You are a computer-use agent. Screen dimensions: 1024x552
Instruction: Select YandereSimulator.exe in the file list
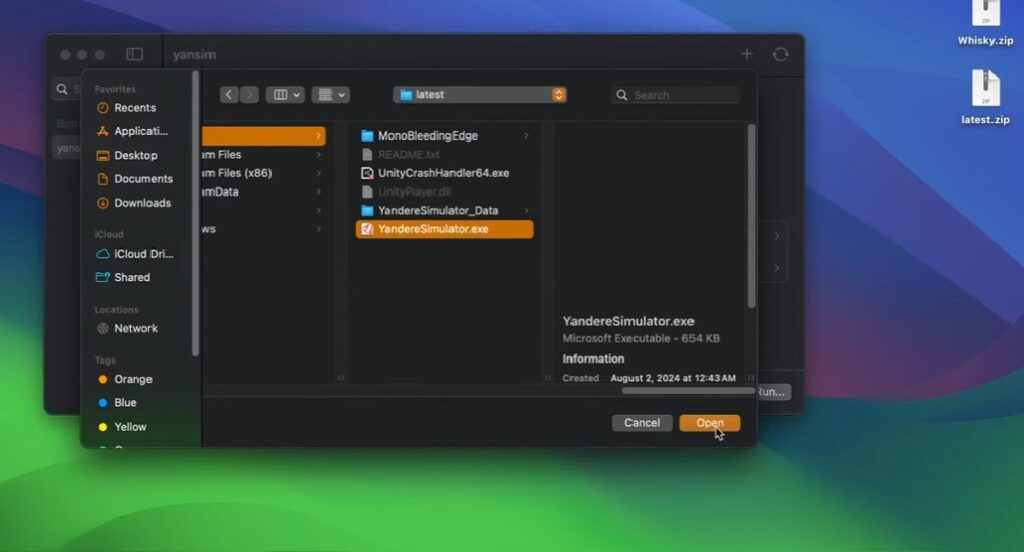pos(433,229)
